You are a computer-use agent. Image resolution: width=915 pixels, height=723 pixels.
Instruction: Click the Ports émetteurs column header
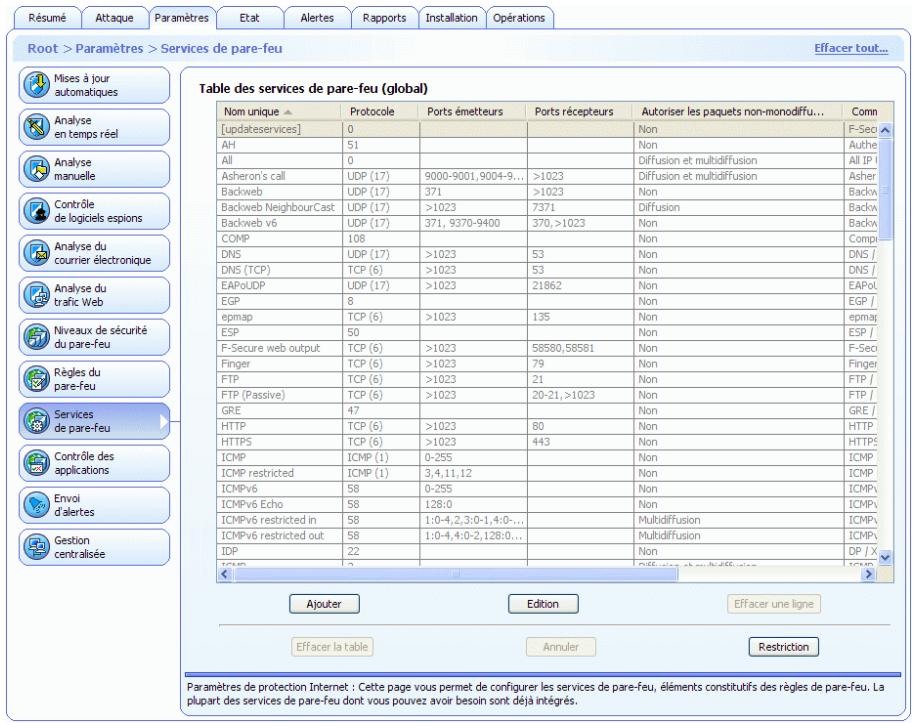click(x=473, y=111)
